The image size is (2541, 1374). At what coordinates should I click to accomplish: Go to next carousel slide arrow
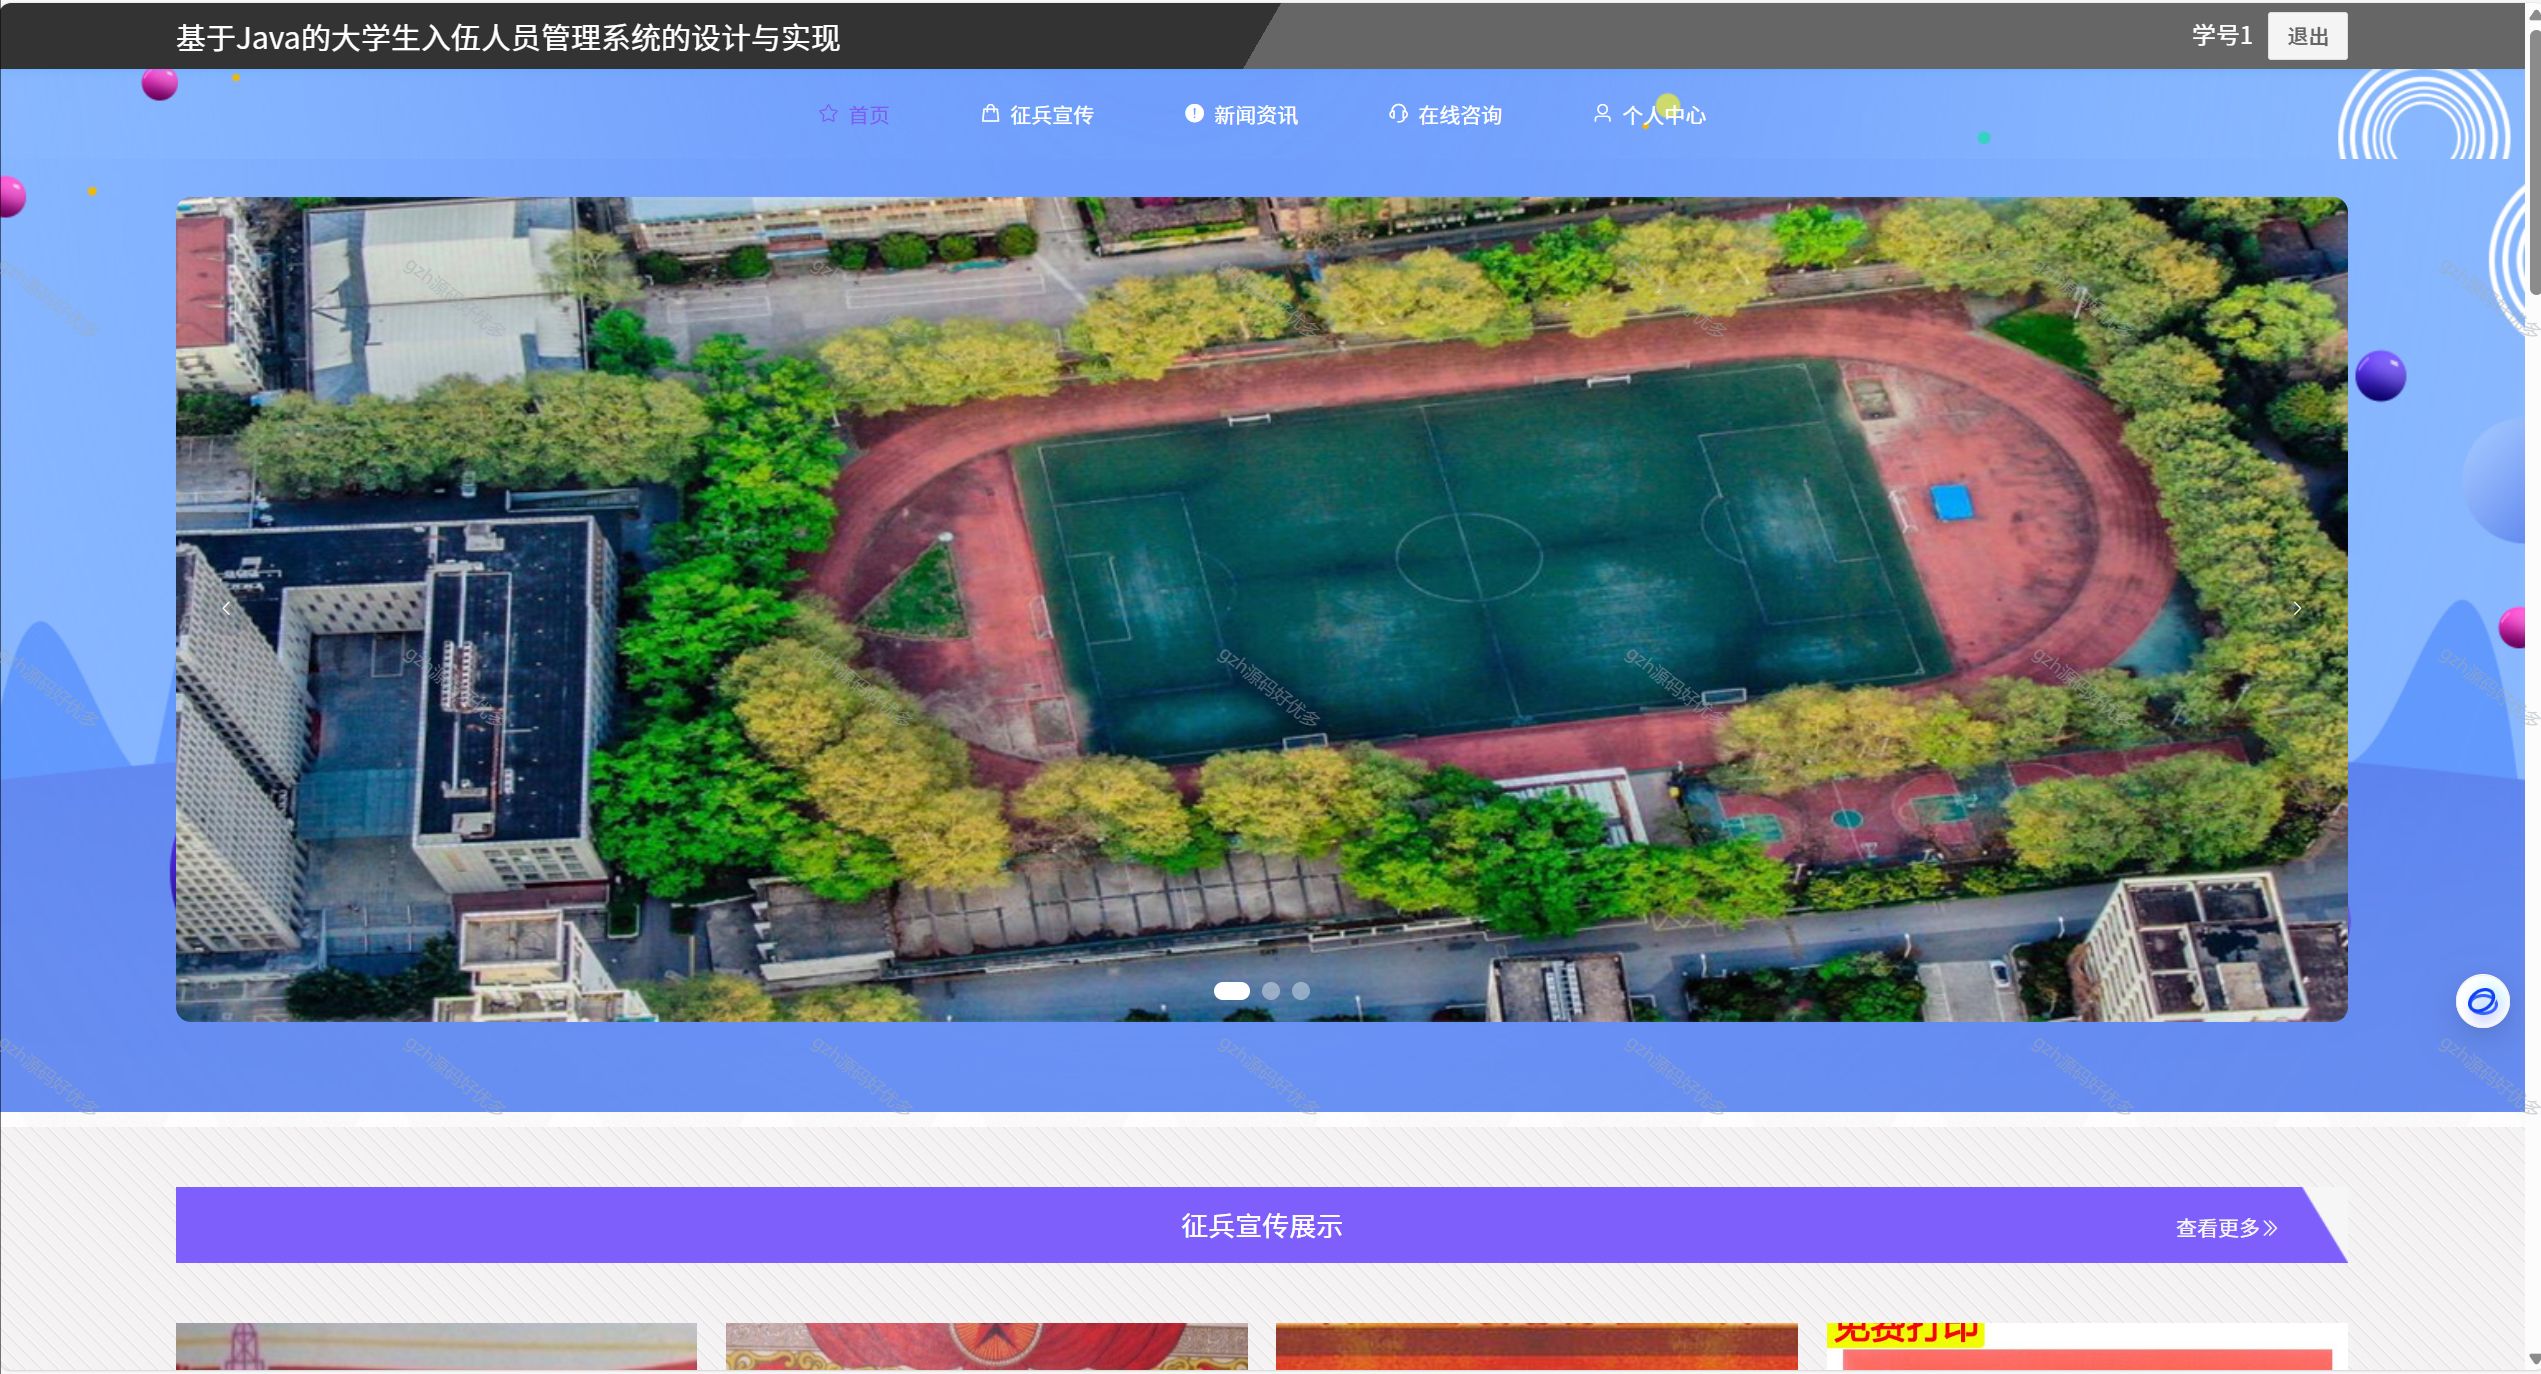[x=2297, y=608]
